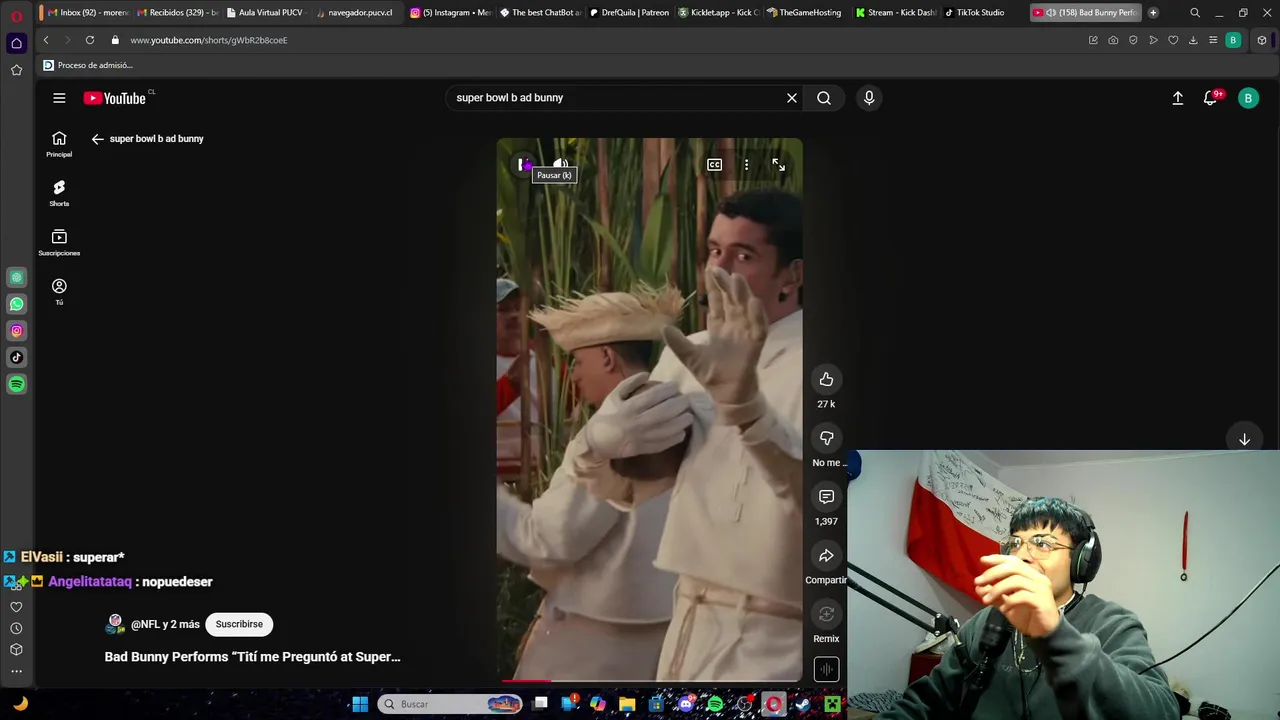Open the Tú profile section
Image resolution: width=1280 pixels, height=720 pixels.
[x=59, y=292]
